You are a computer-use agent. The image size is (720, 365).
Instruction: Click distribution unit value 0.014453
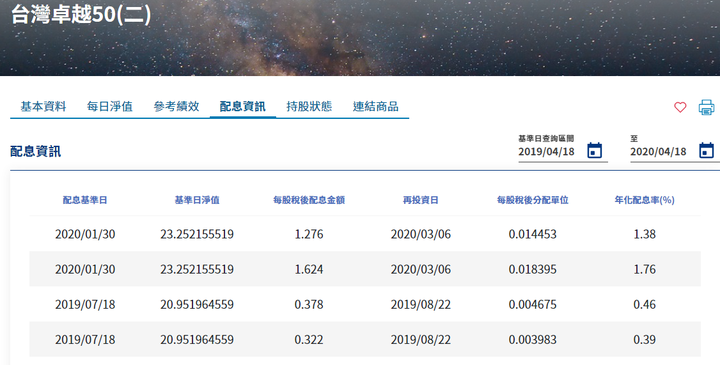pos(533,234)
